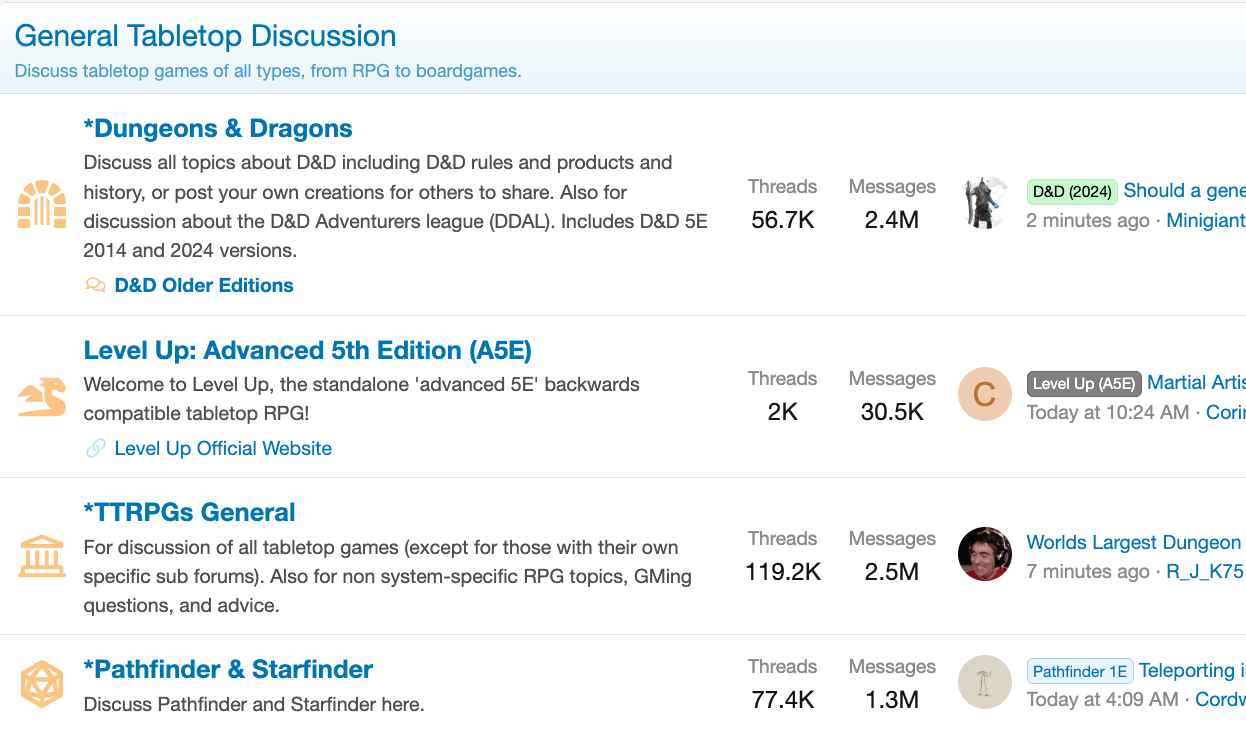Screen dimensions: 1246x733
Task: Open the D&D Older Editions sub-forum
Action: pos(203,285)
